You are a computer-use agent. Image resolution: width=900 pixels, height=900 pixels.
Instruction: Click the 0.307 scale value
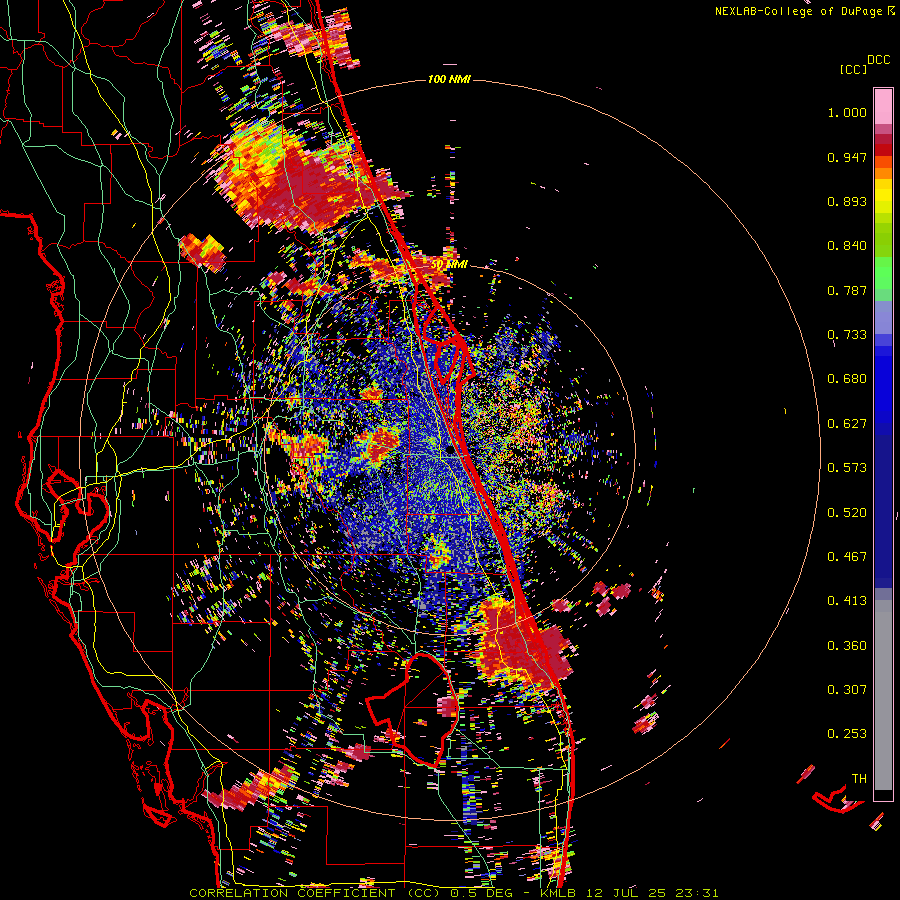click(x=847, y=690)
